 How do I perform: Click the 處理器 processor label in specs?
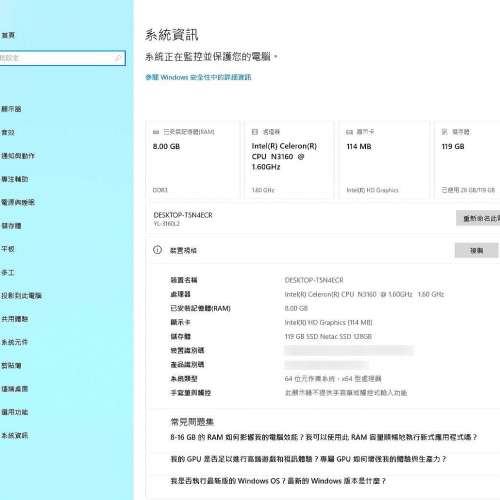pyautogui.click(x=180, y=294)
